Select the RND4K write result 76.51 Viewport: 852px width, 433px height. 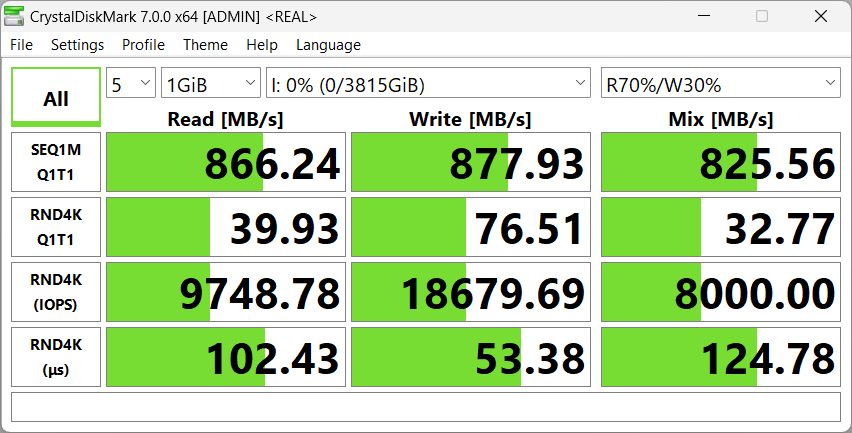tap(471, 227)
